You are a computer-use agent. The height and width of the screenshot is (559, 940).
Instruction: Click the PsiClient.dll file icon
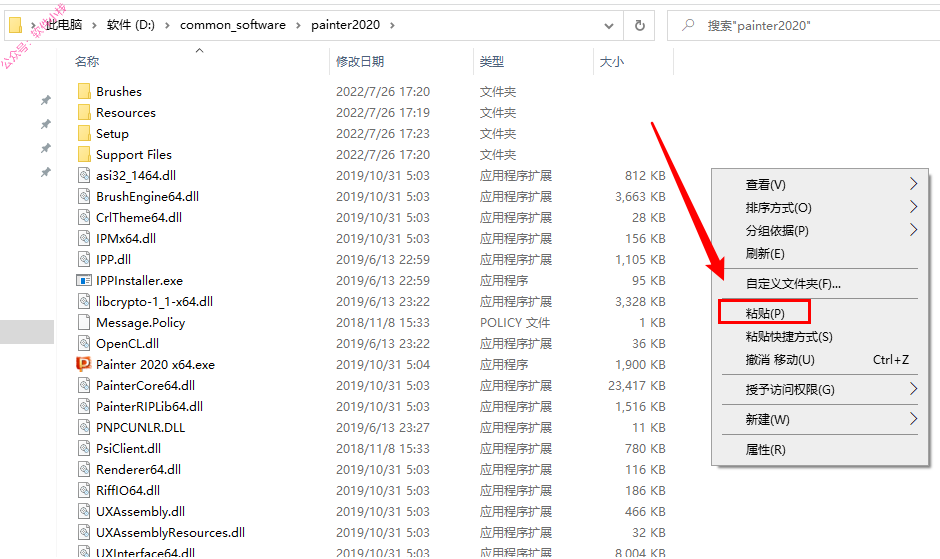click(84, 448)
